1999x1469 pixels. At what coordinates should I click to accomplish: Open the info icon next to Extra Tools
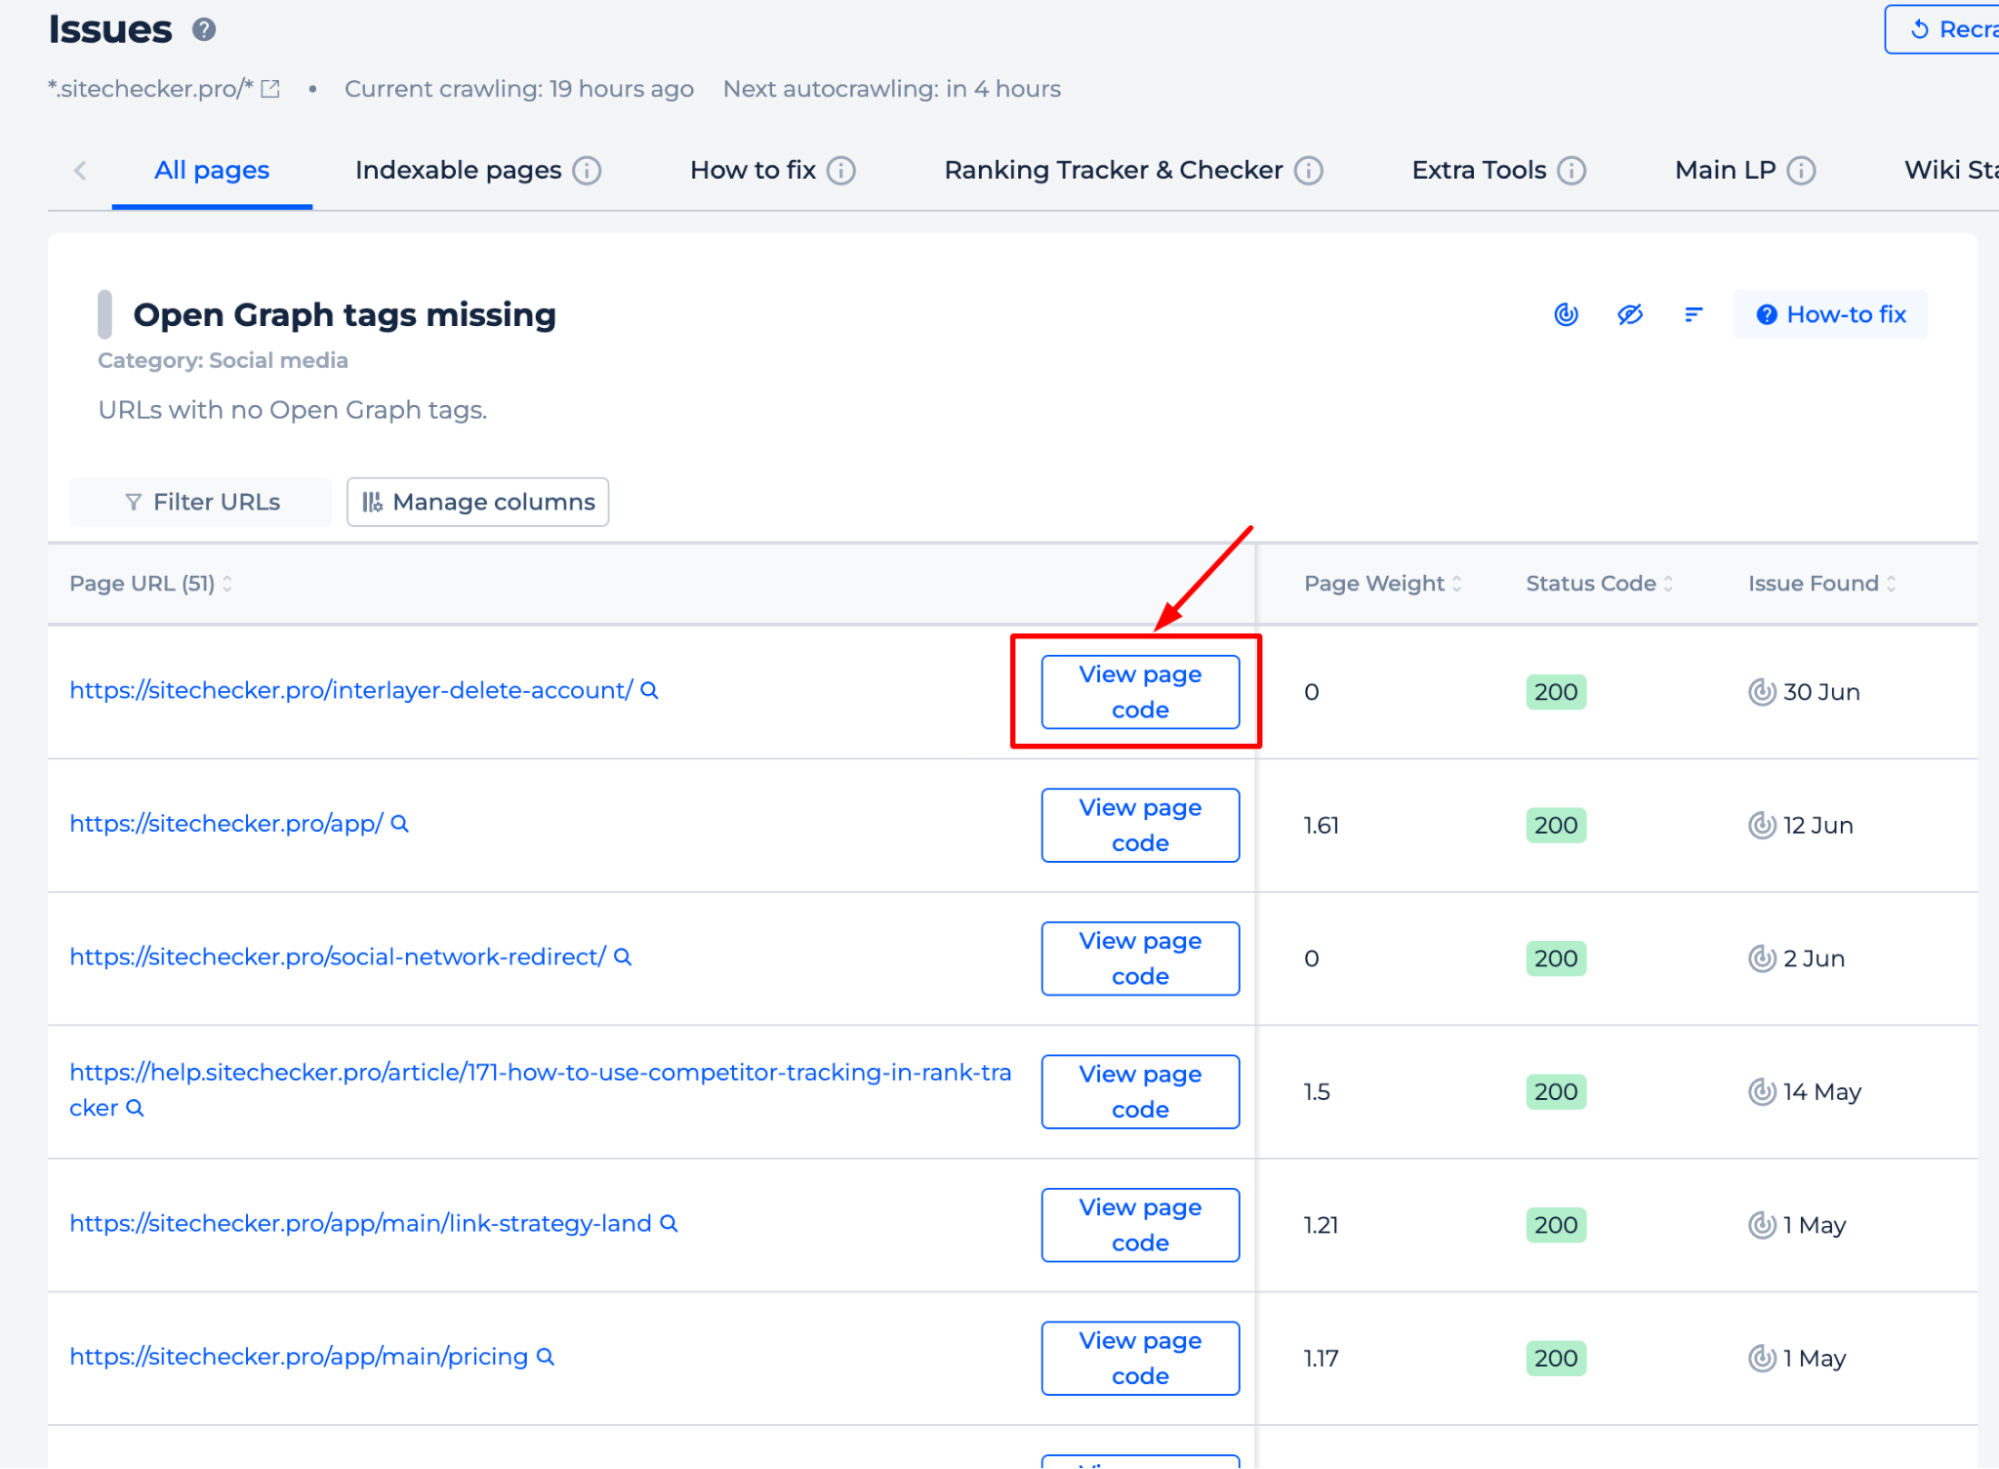[x=1573, y=171]
